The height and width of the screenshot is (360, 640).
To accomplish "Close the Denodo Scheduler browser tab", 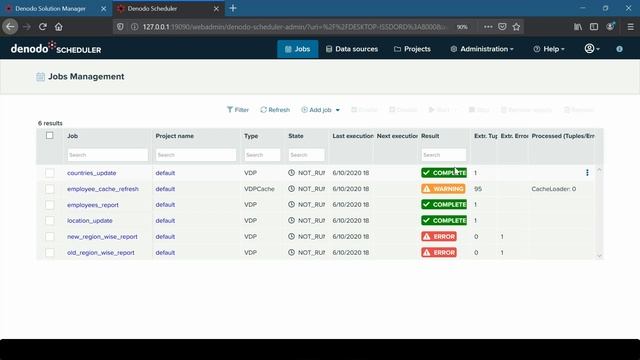I will (216, 9).
